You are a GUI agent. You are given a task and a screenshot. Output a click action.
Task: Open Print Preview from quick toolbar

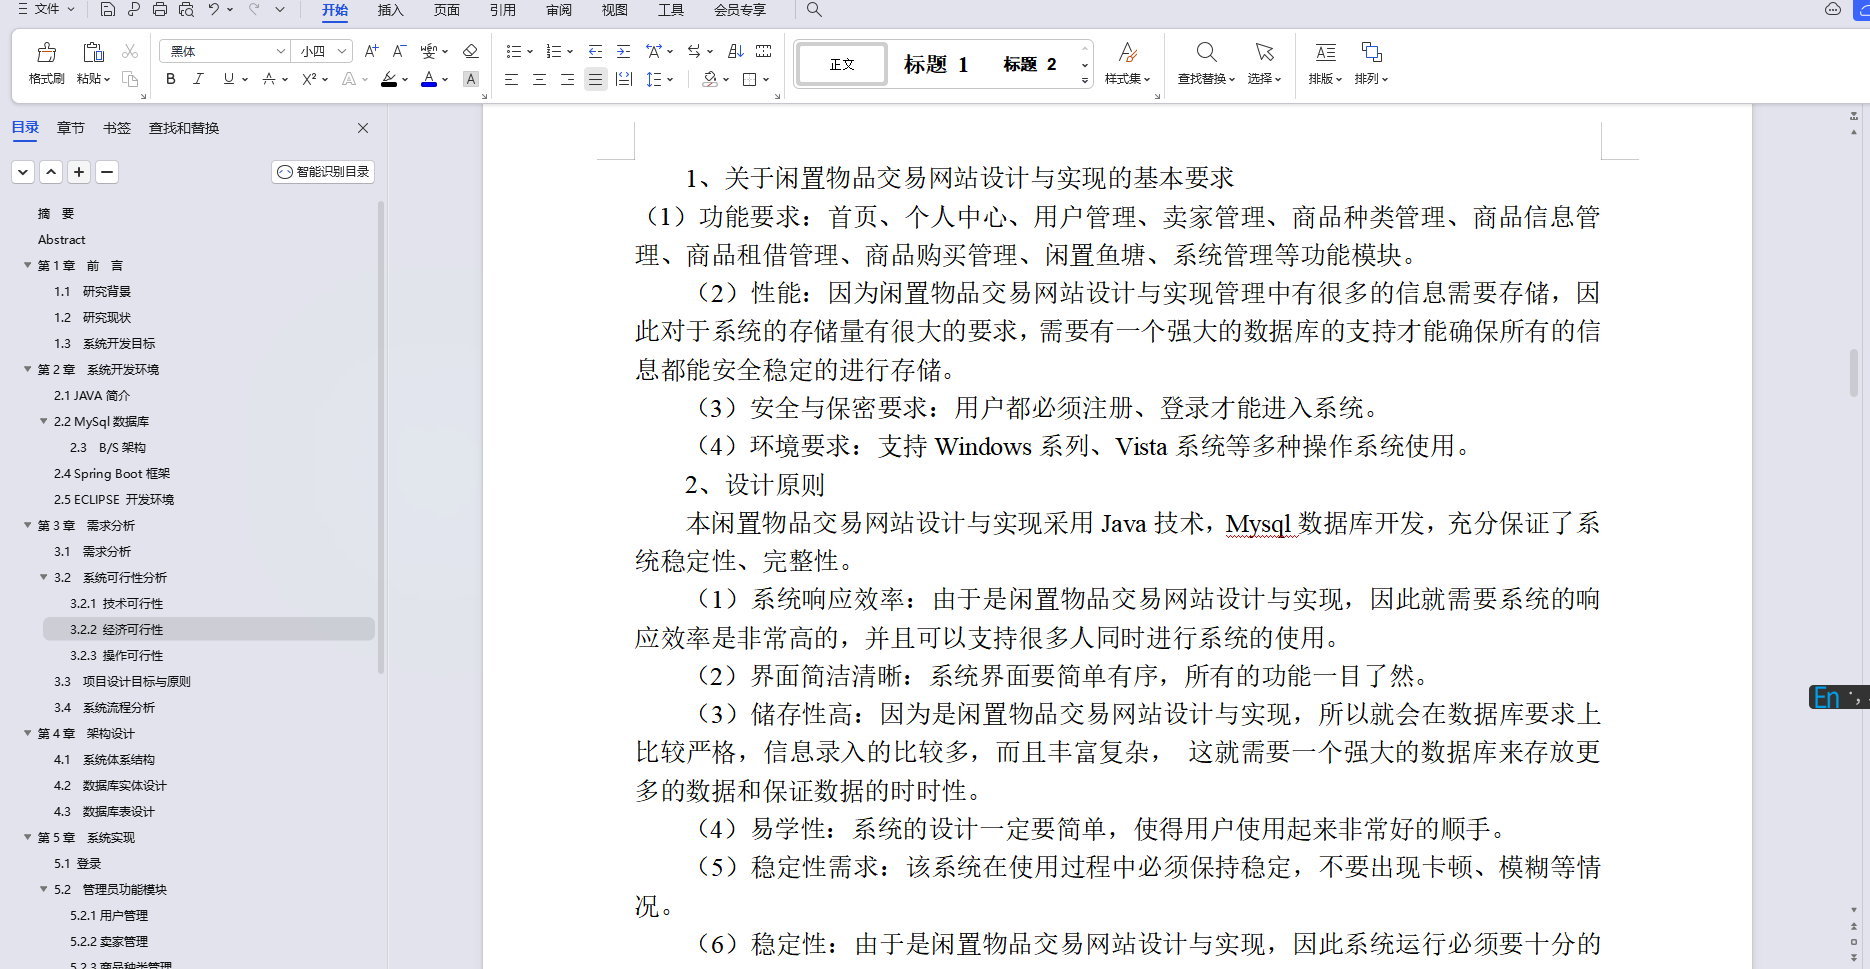(x=186, y=10)
